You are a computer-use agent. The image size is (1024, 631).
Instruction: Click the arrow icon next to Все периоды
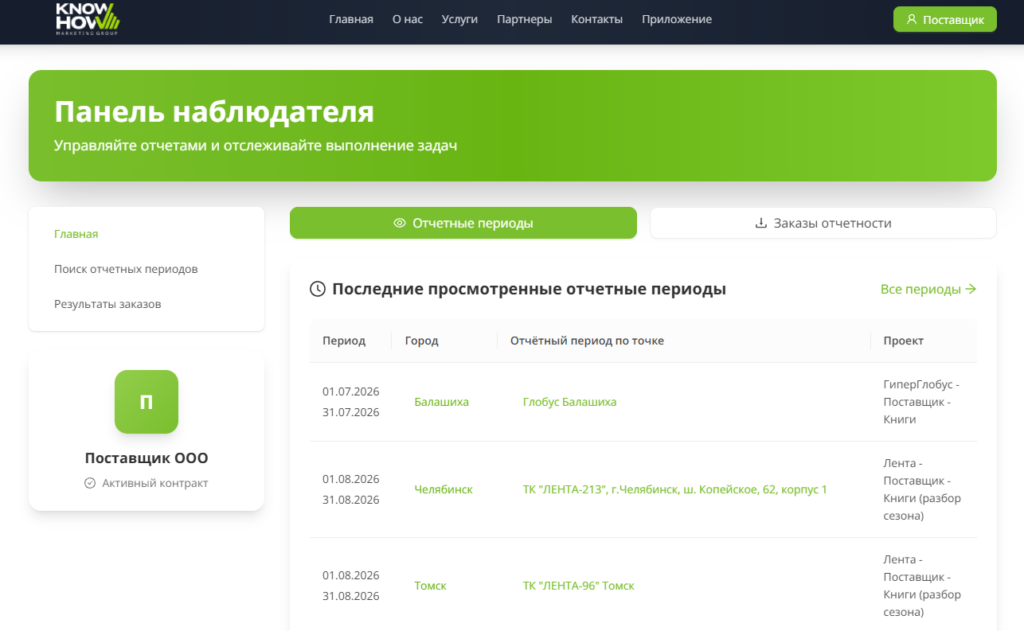coord(971,289)
